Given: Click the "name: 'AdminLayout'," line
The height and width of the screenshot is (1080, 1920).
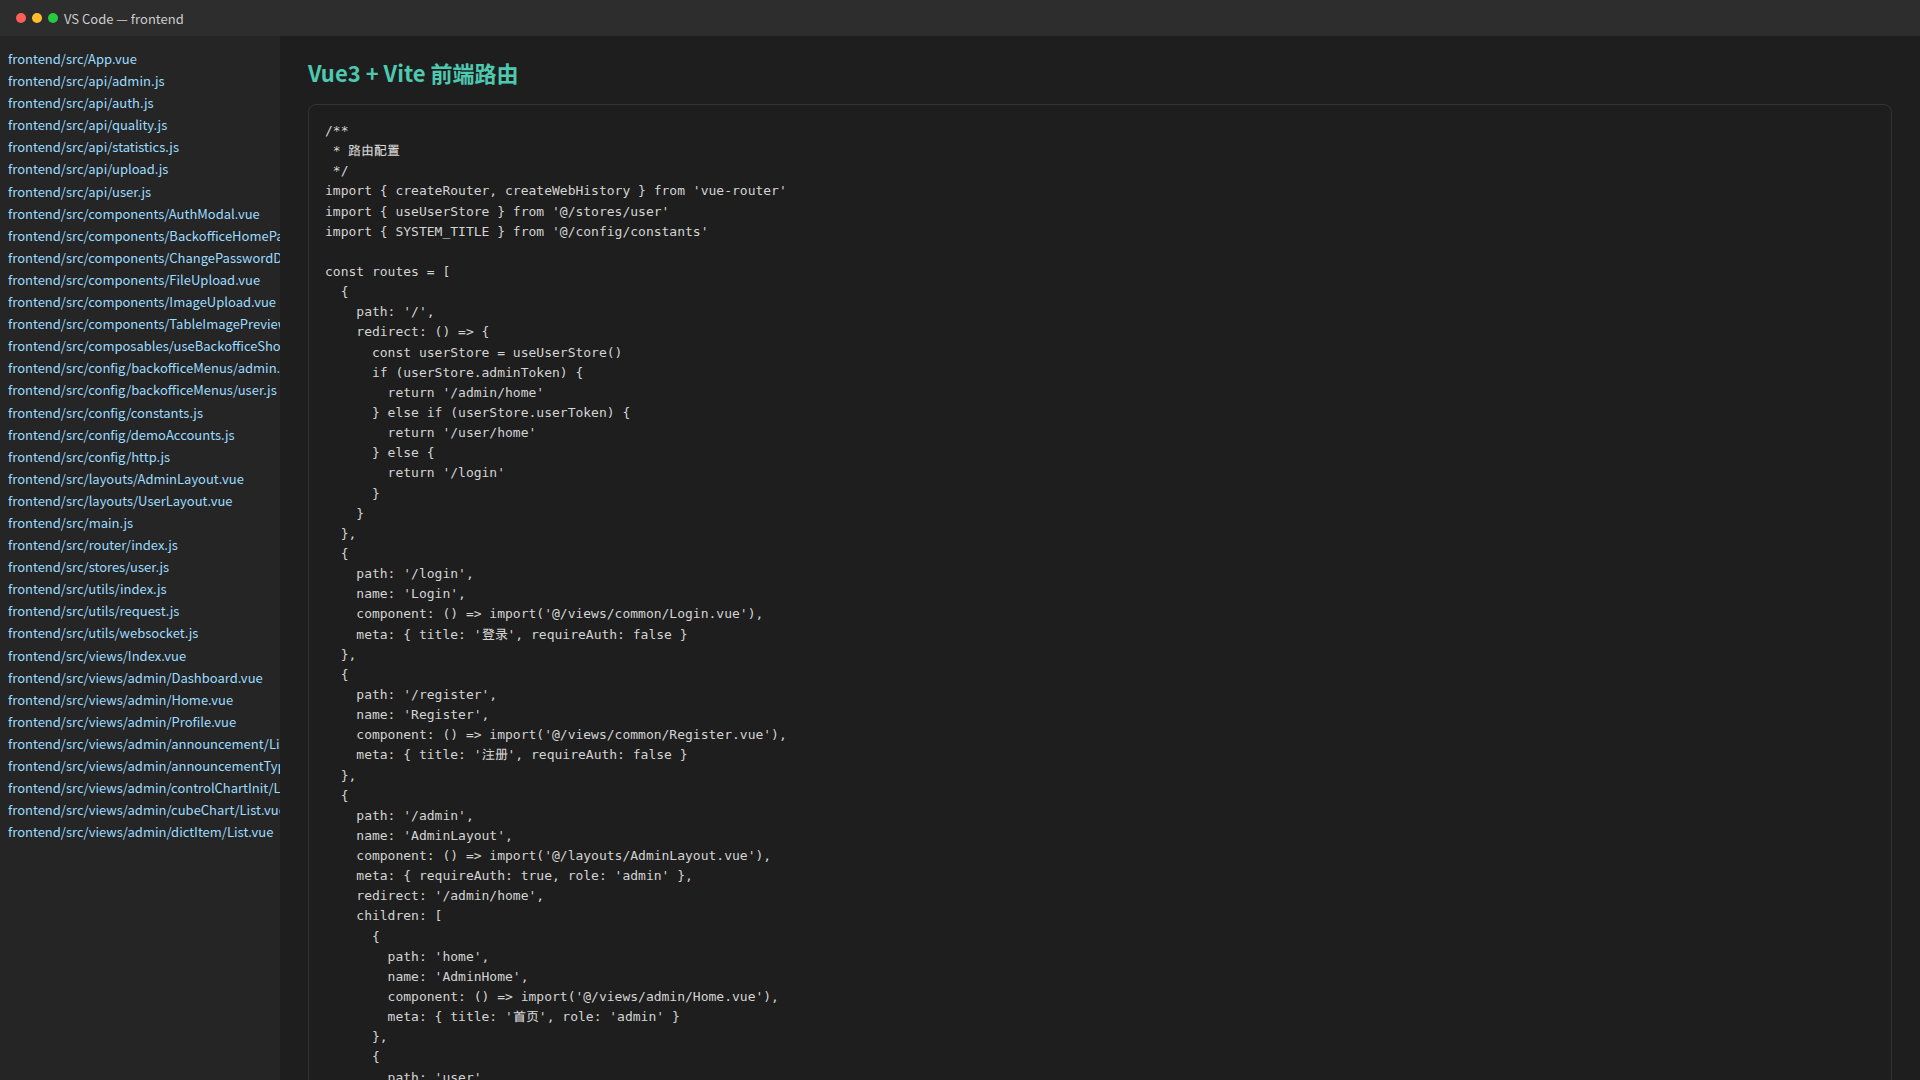Looking at the screenshot, I should click(434, 835).
